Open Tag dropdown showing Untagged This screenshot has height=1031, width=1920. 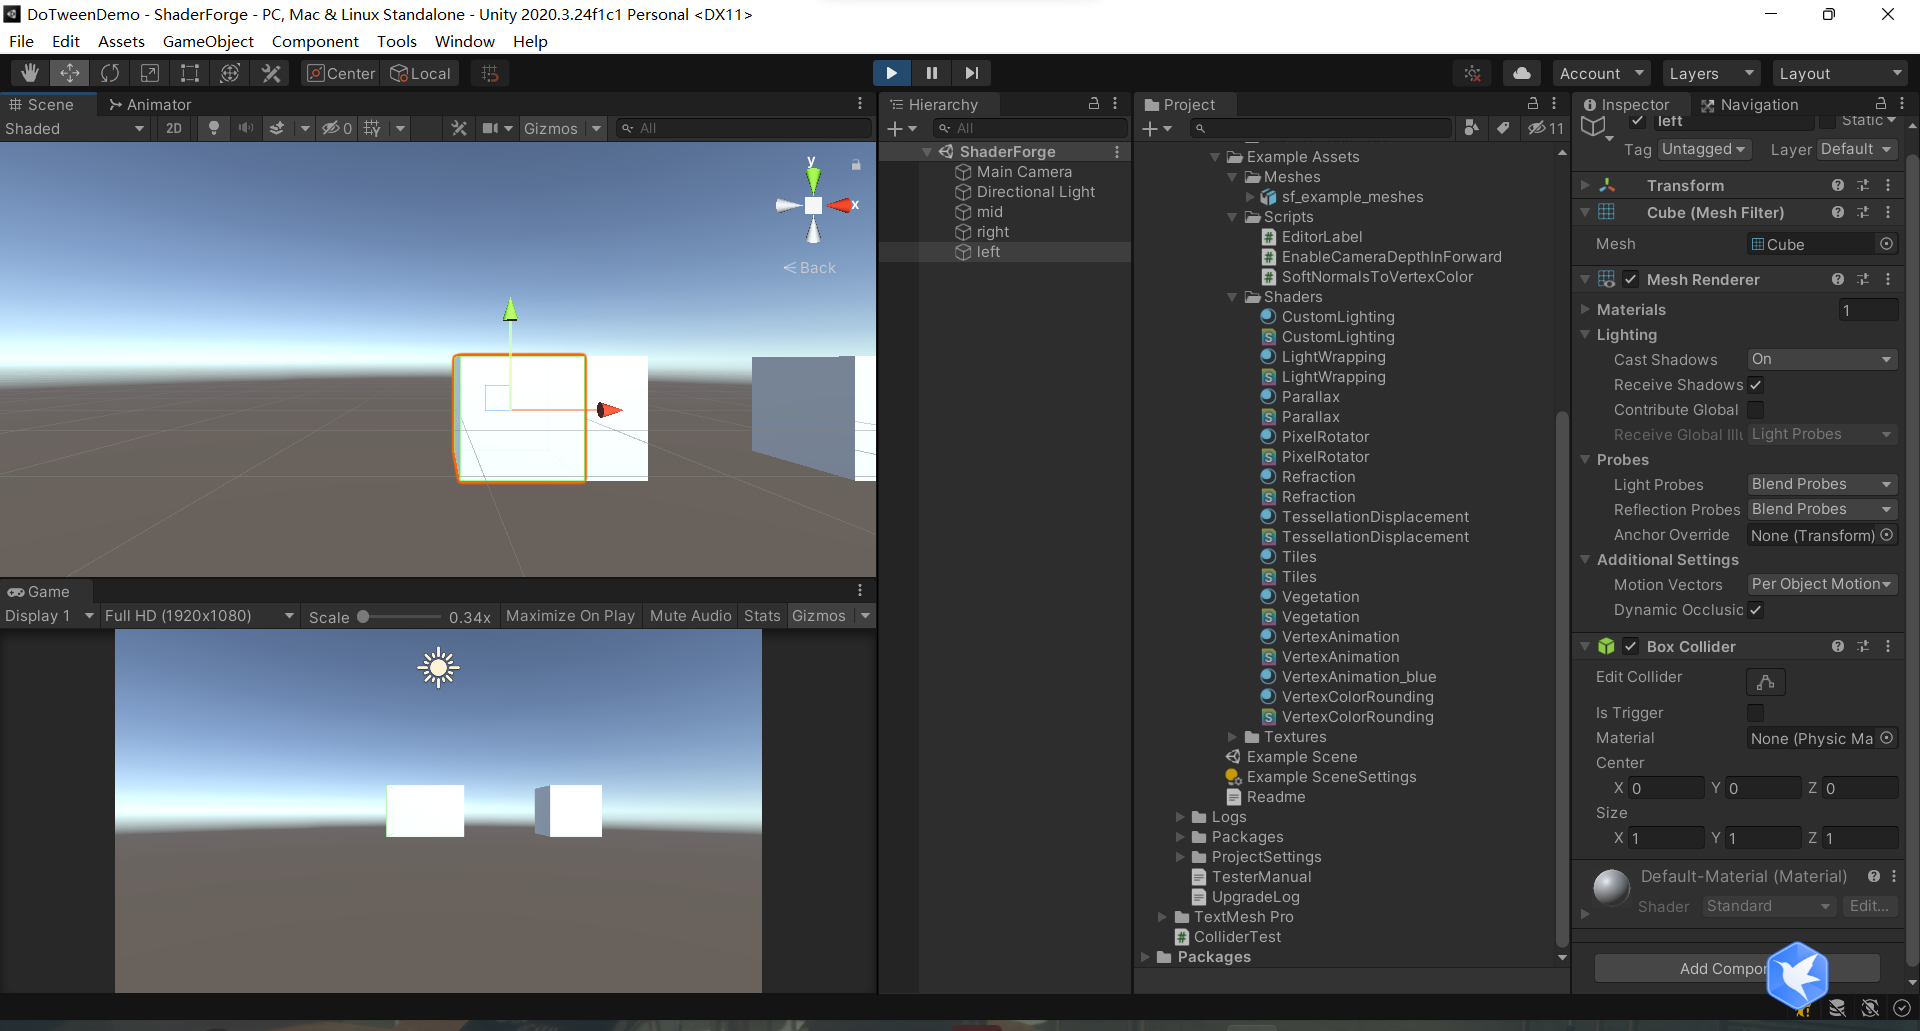(x=1705, y=149)
